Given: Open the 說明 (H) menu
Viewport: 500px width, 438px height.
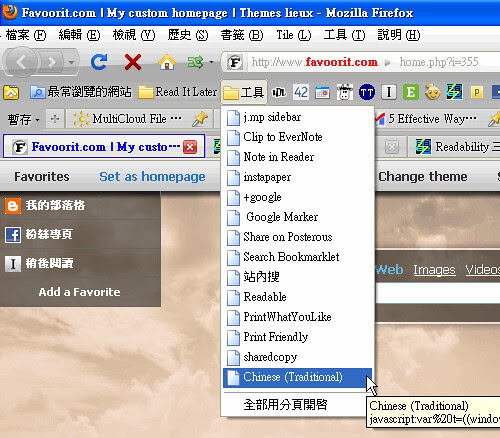Looking at the screenshot, I should pos(399,35).
